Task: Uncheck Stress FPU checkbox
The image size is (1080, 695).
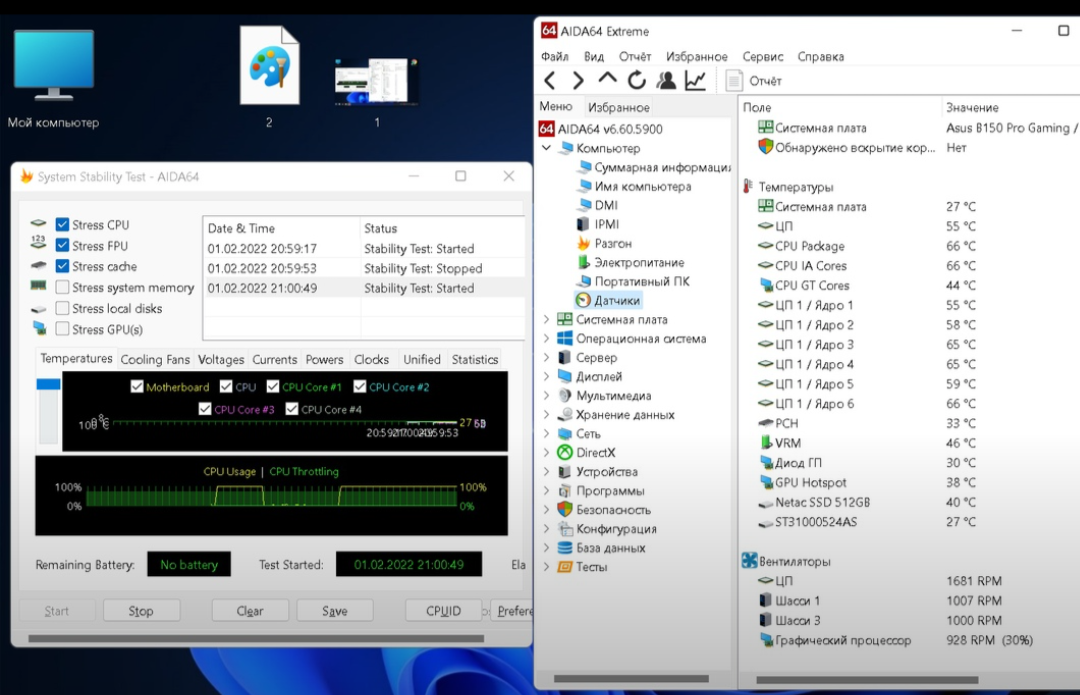Action: click(x=62, y=245)
